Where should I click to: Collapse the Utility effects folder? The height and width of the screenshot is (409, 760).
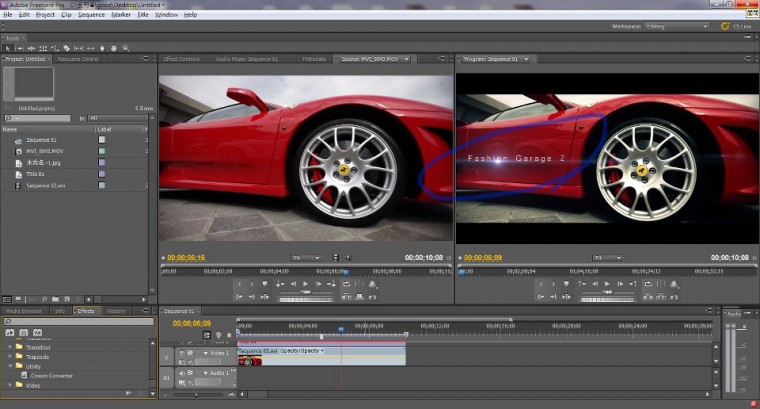[10, 366]
